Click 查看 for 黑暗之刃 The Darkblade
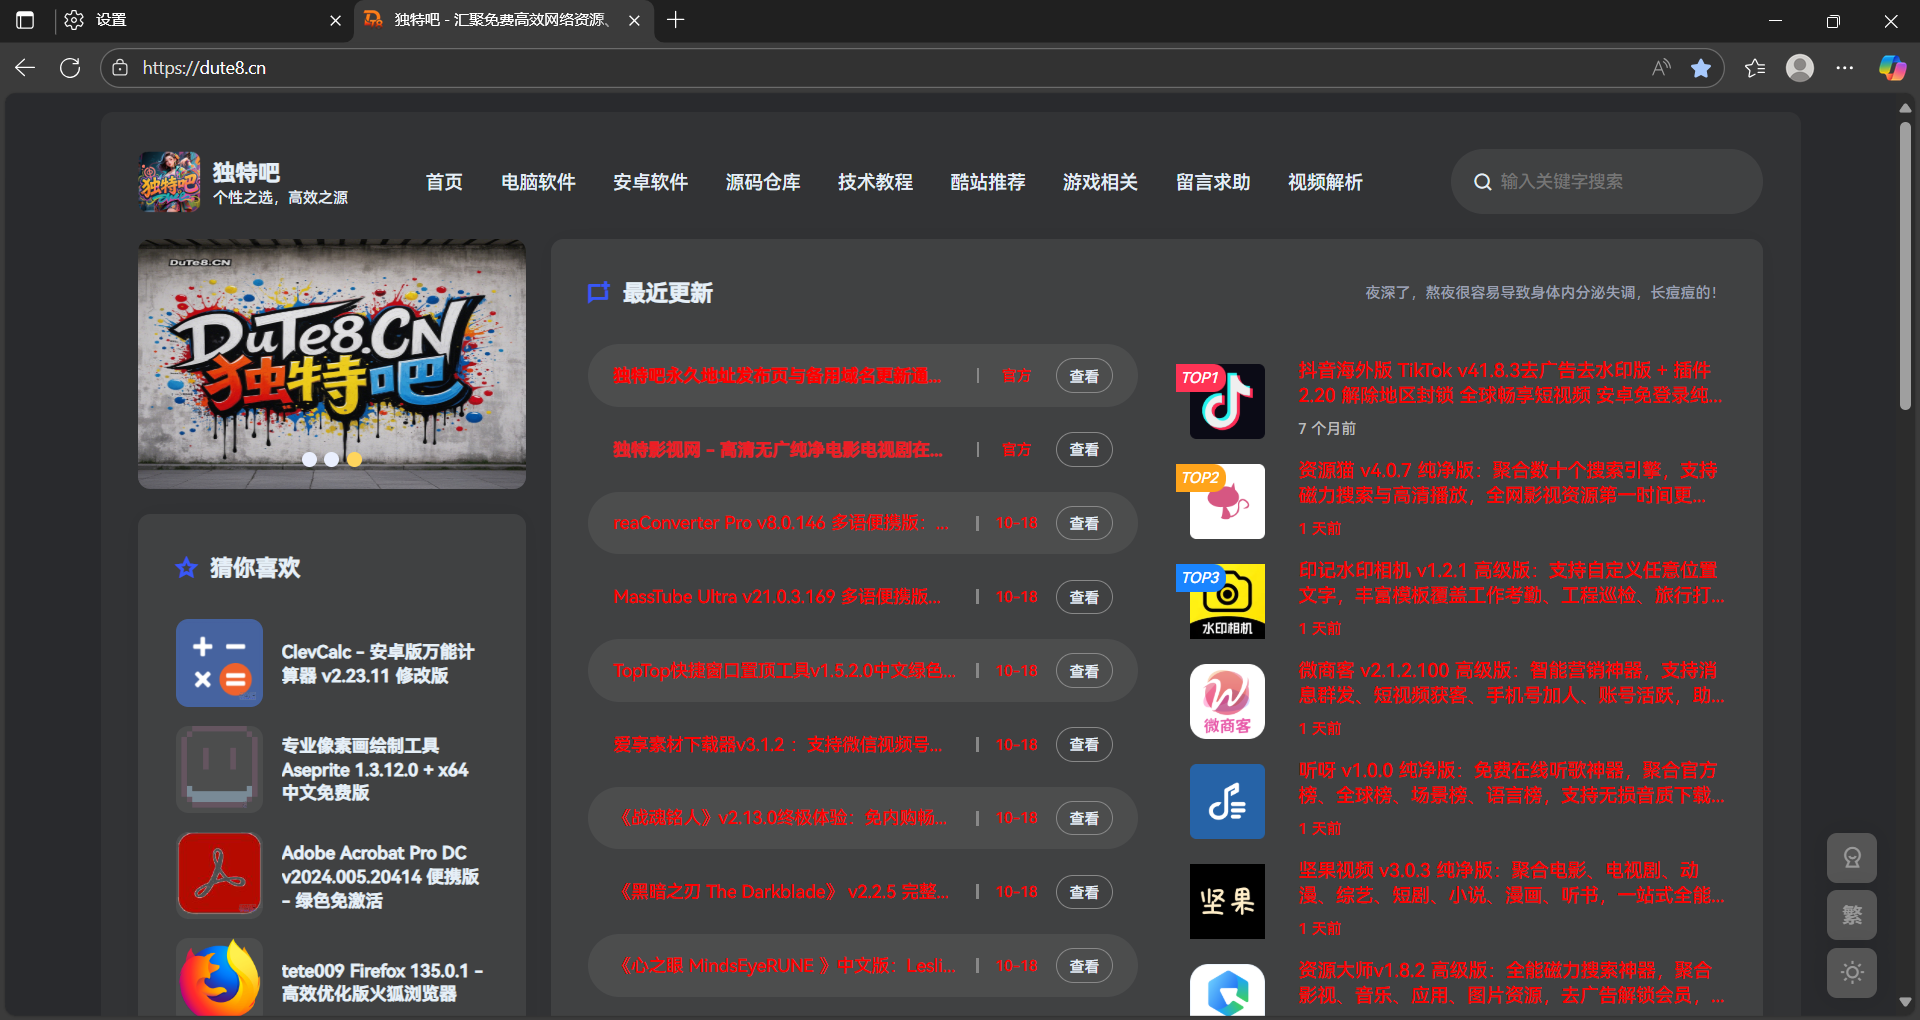The image size is (1920, 1020). pyautogui.click(x=1084, y=892)
